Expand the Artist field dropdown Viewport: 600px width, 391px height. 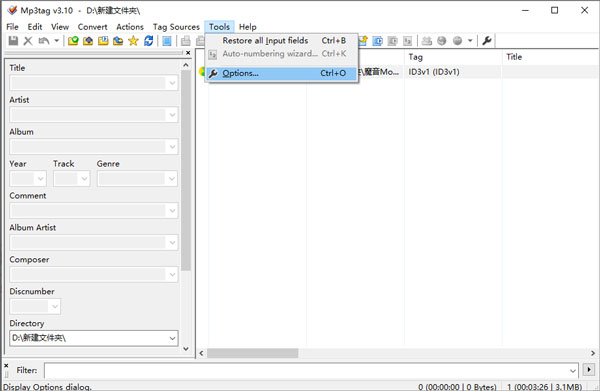click(172, 115)
